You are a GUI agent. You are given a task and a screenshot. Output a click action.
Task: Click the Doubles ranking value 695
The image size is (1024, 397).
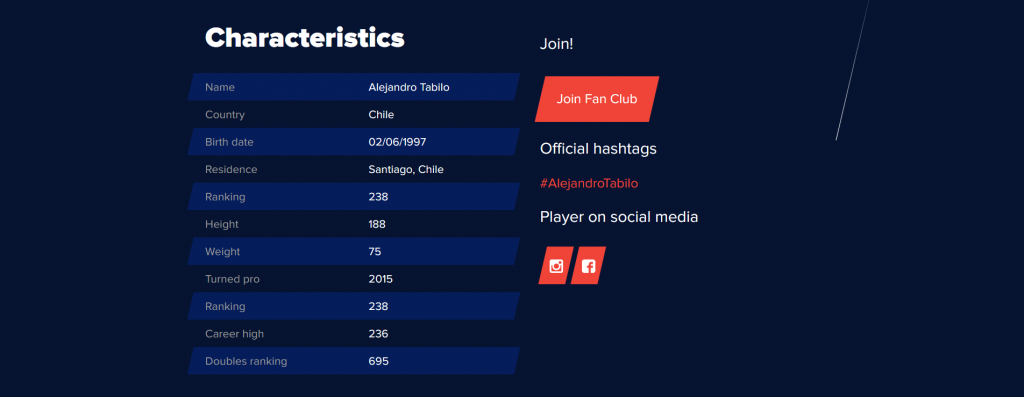(379, 362)
